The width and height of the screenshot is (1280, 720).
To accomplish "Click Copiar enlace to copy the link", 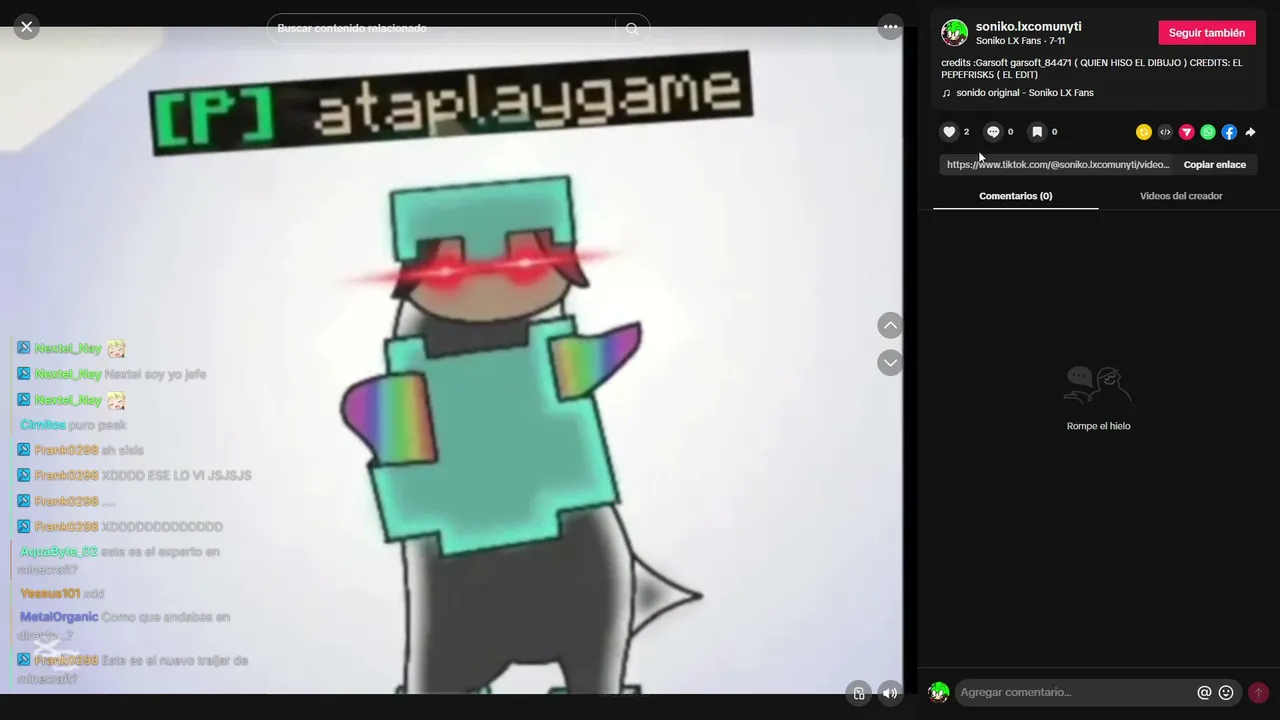I will click(x=1215, y=165).
